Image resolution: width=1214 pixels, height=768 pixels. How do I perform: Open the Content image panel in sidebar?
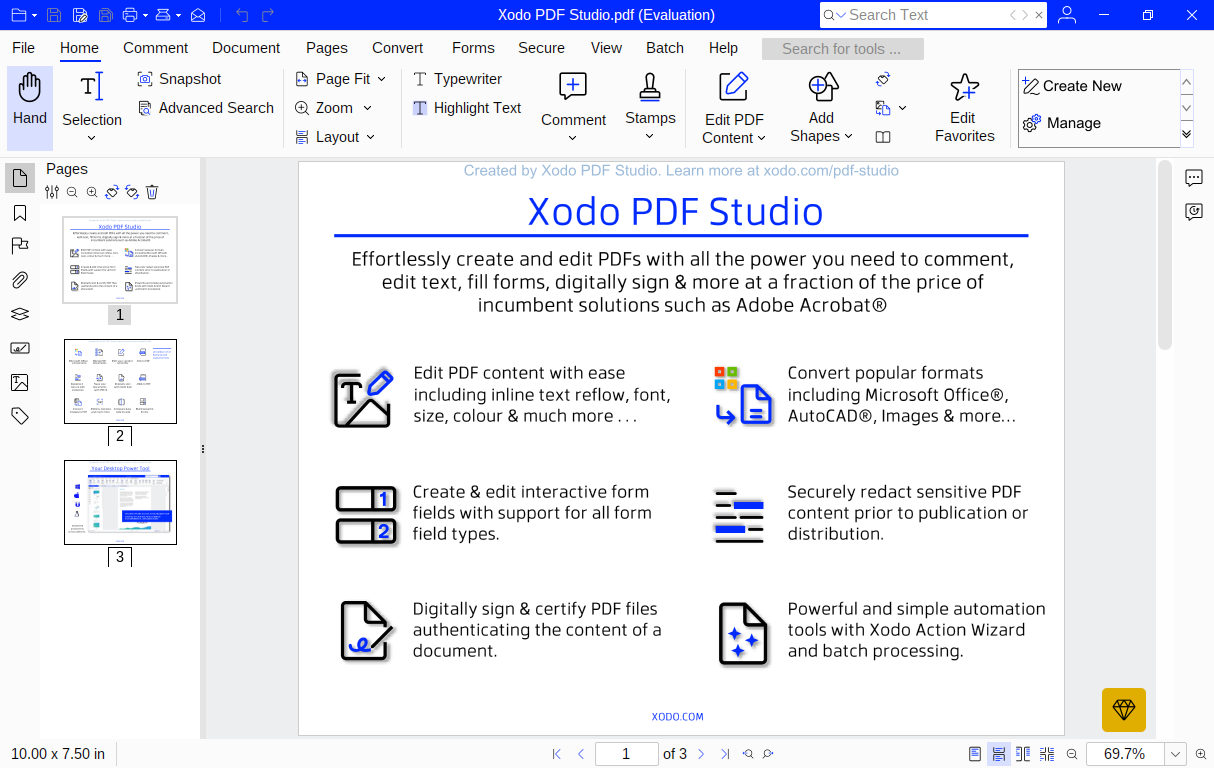click(20, 382)
